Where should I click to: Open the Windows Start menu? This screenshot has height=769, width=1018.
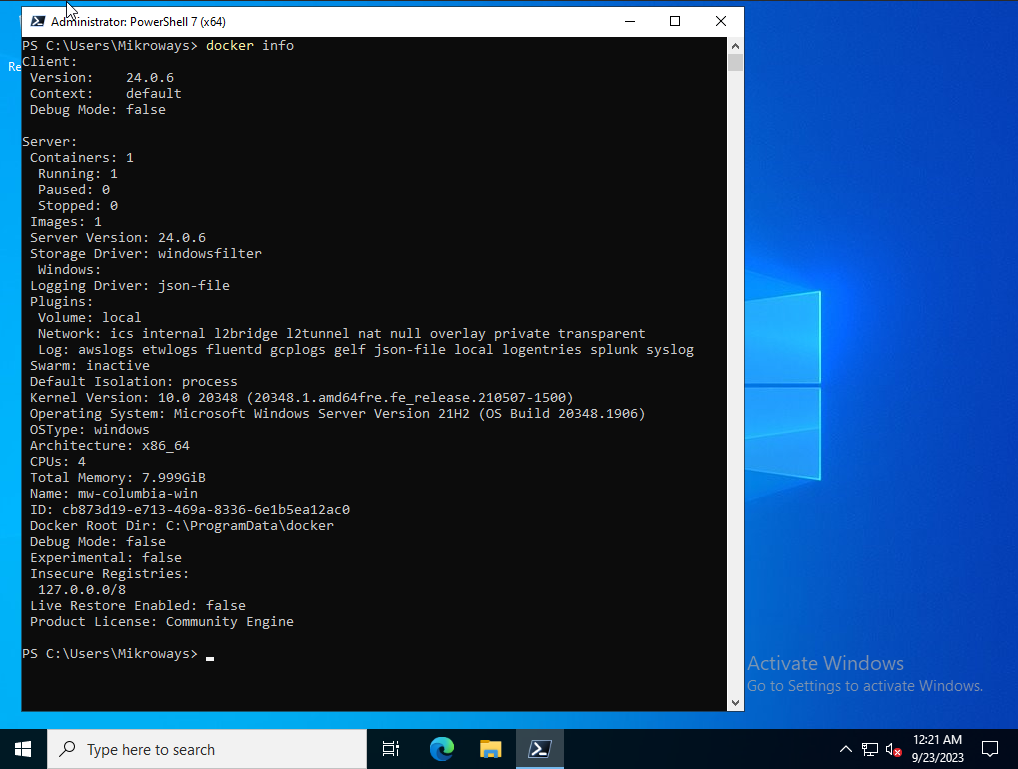(23, 750)
